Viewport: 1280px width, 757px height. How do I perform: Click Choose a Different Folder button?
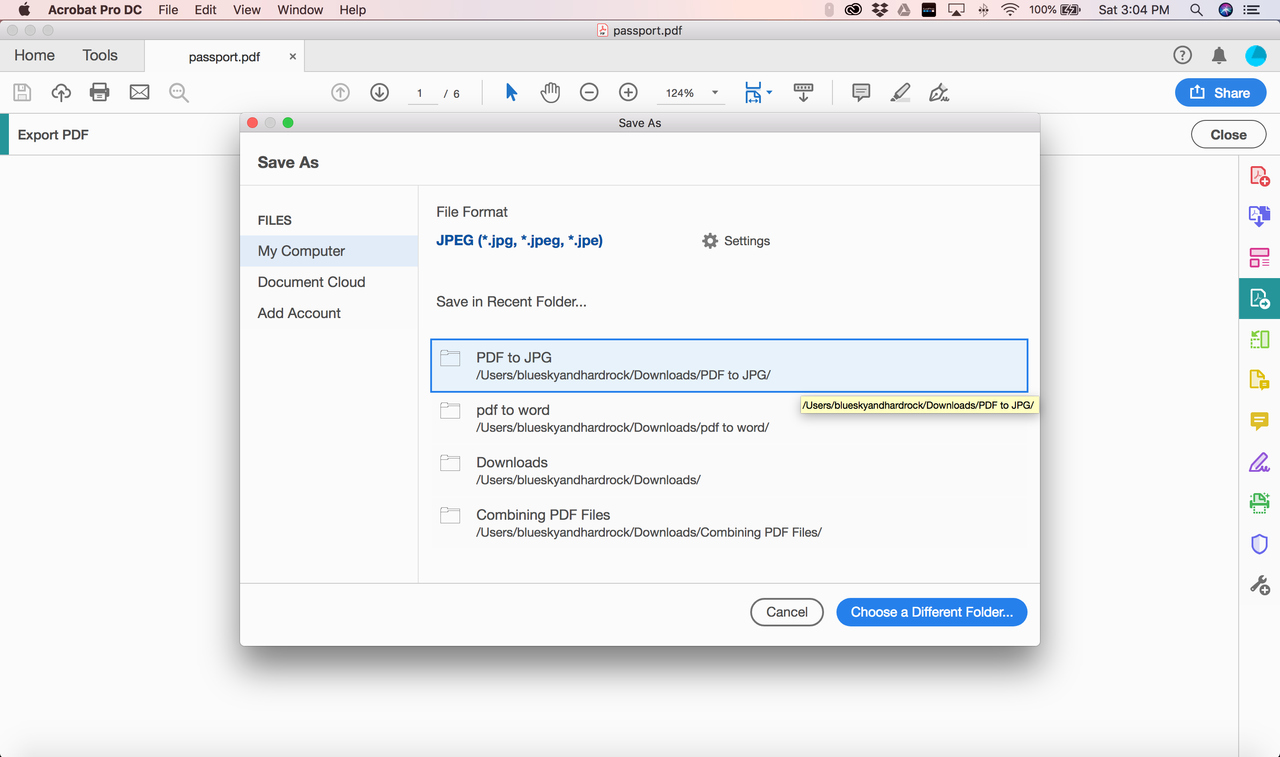pyautogui.click(x=932, y=612)
